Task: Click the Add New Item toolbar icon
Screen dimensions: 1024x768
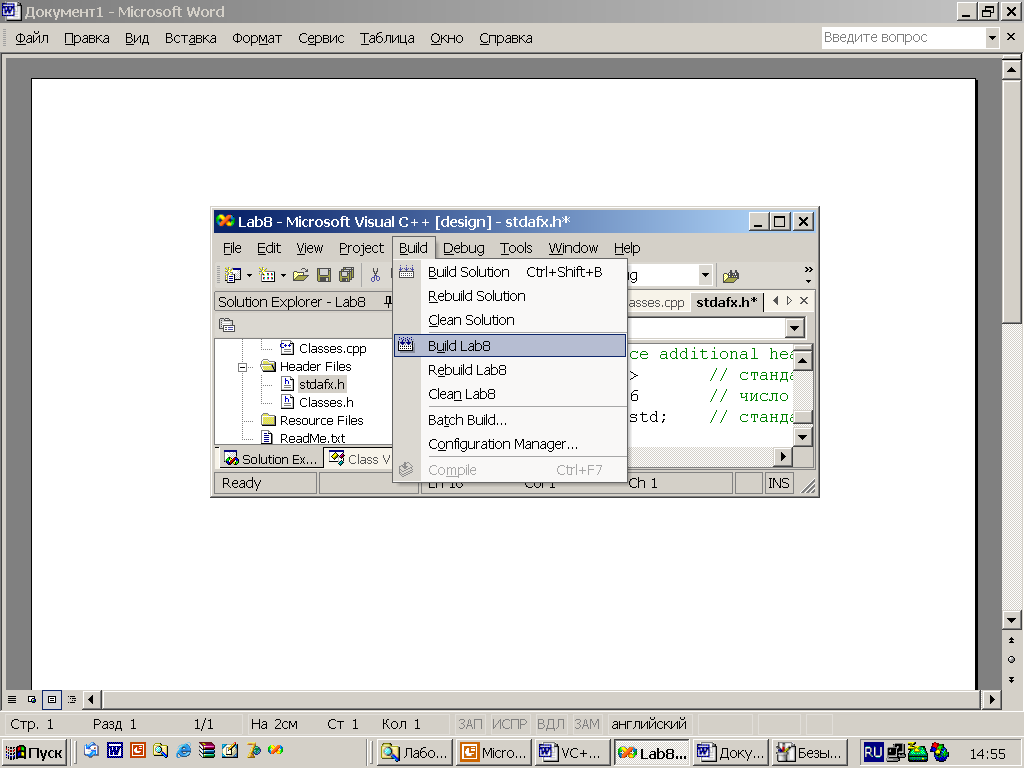Action: [x=267, y=276]
